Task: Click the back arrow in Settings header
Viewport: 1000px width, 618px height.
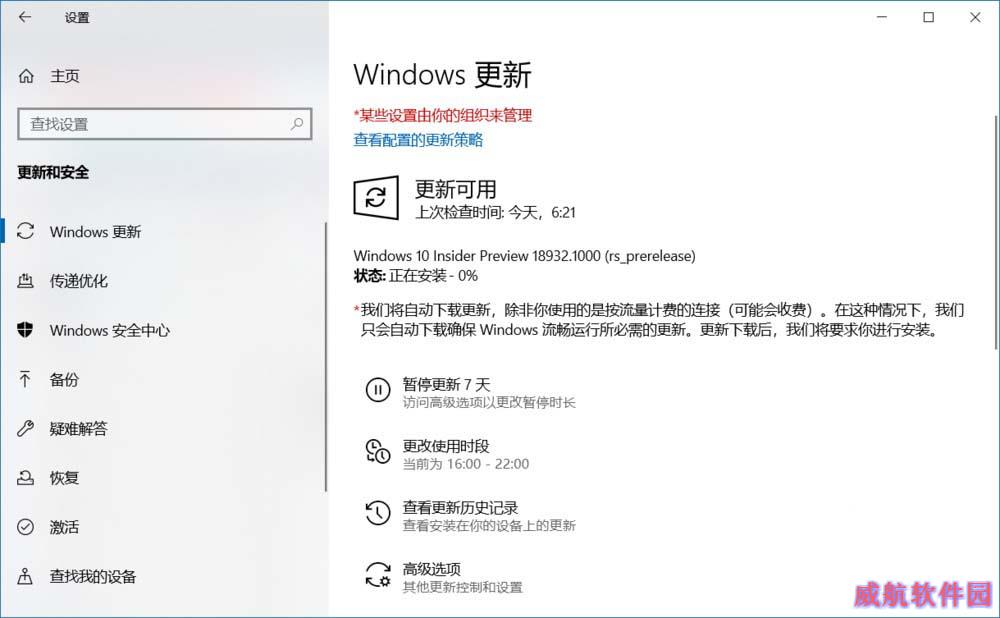Action: click(25, 17)
